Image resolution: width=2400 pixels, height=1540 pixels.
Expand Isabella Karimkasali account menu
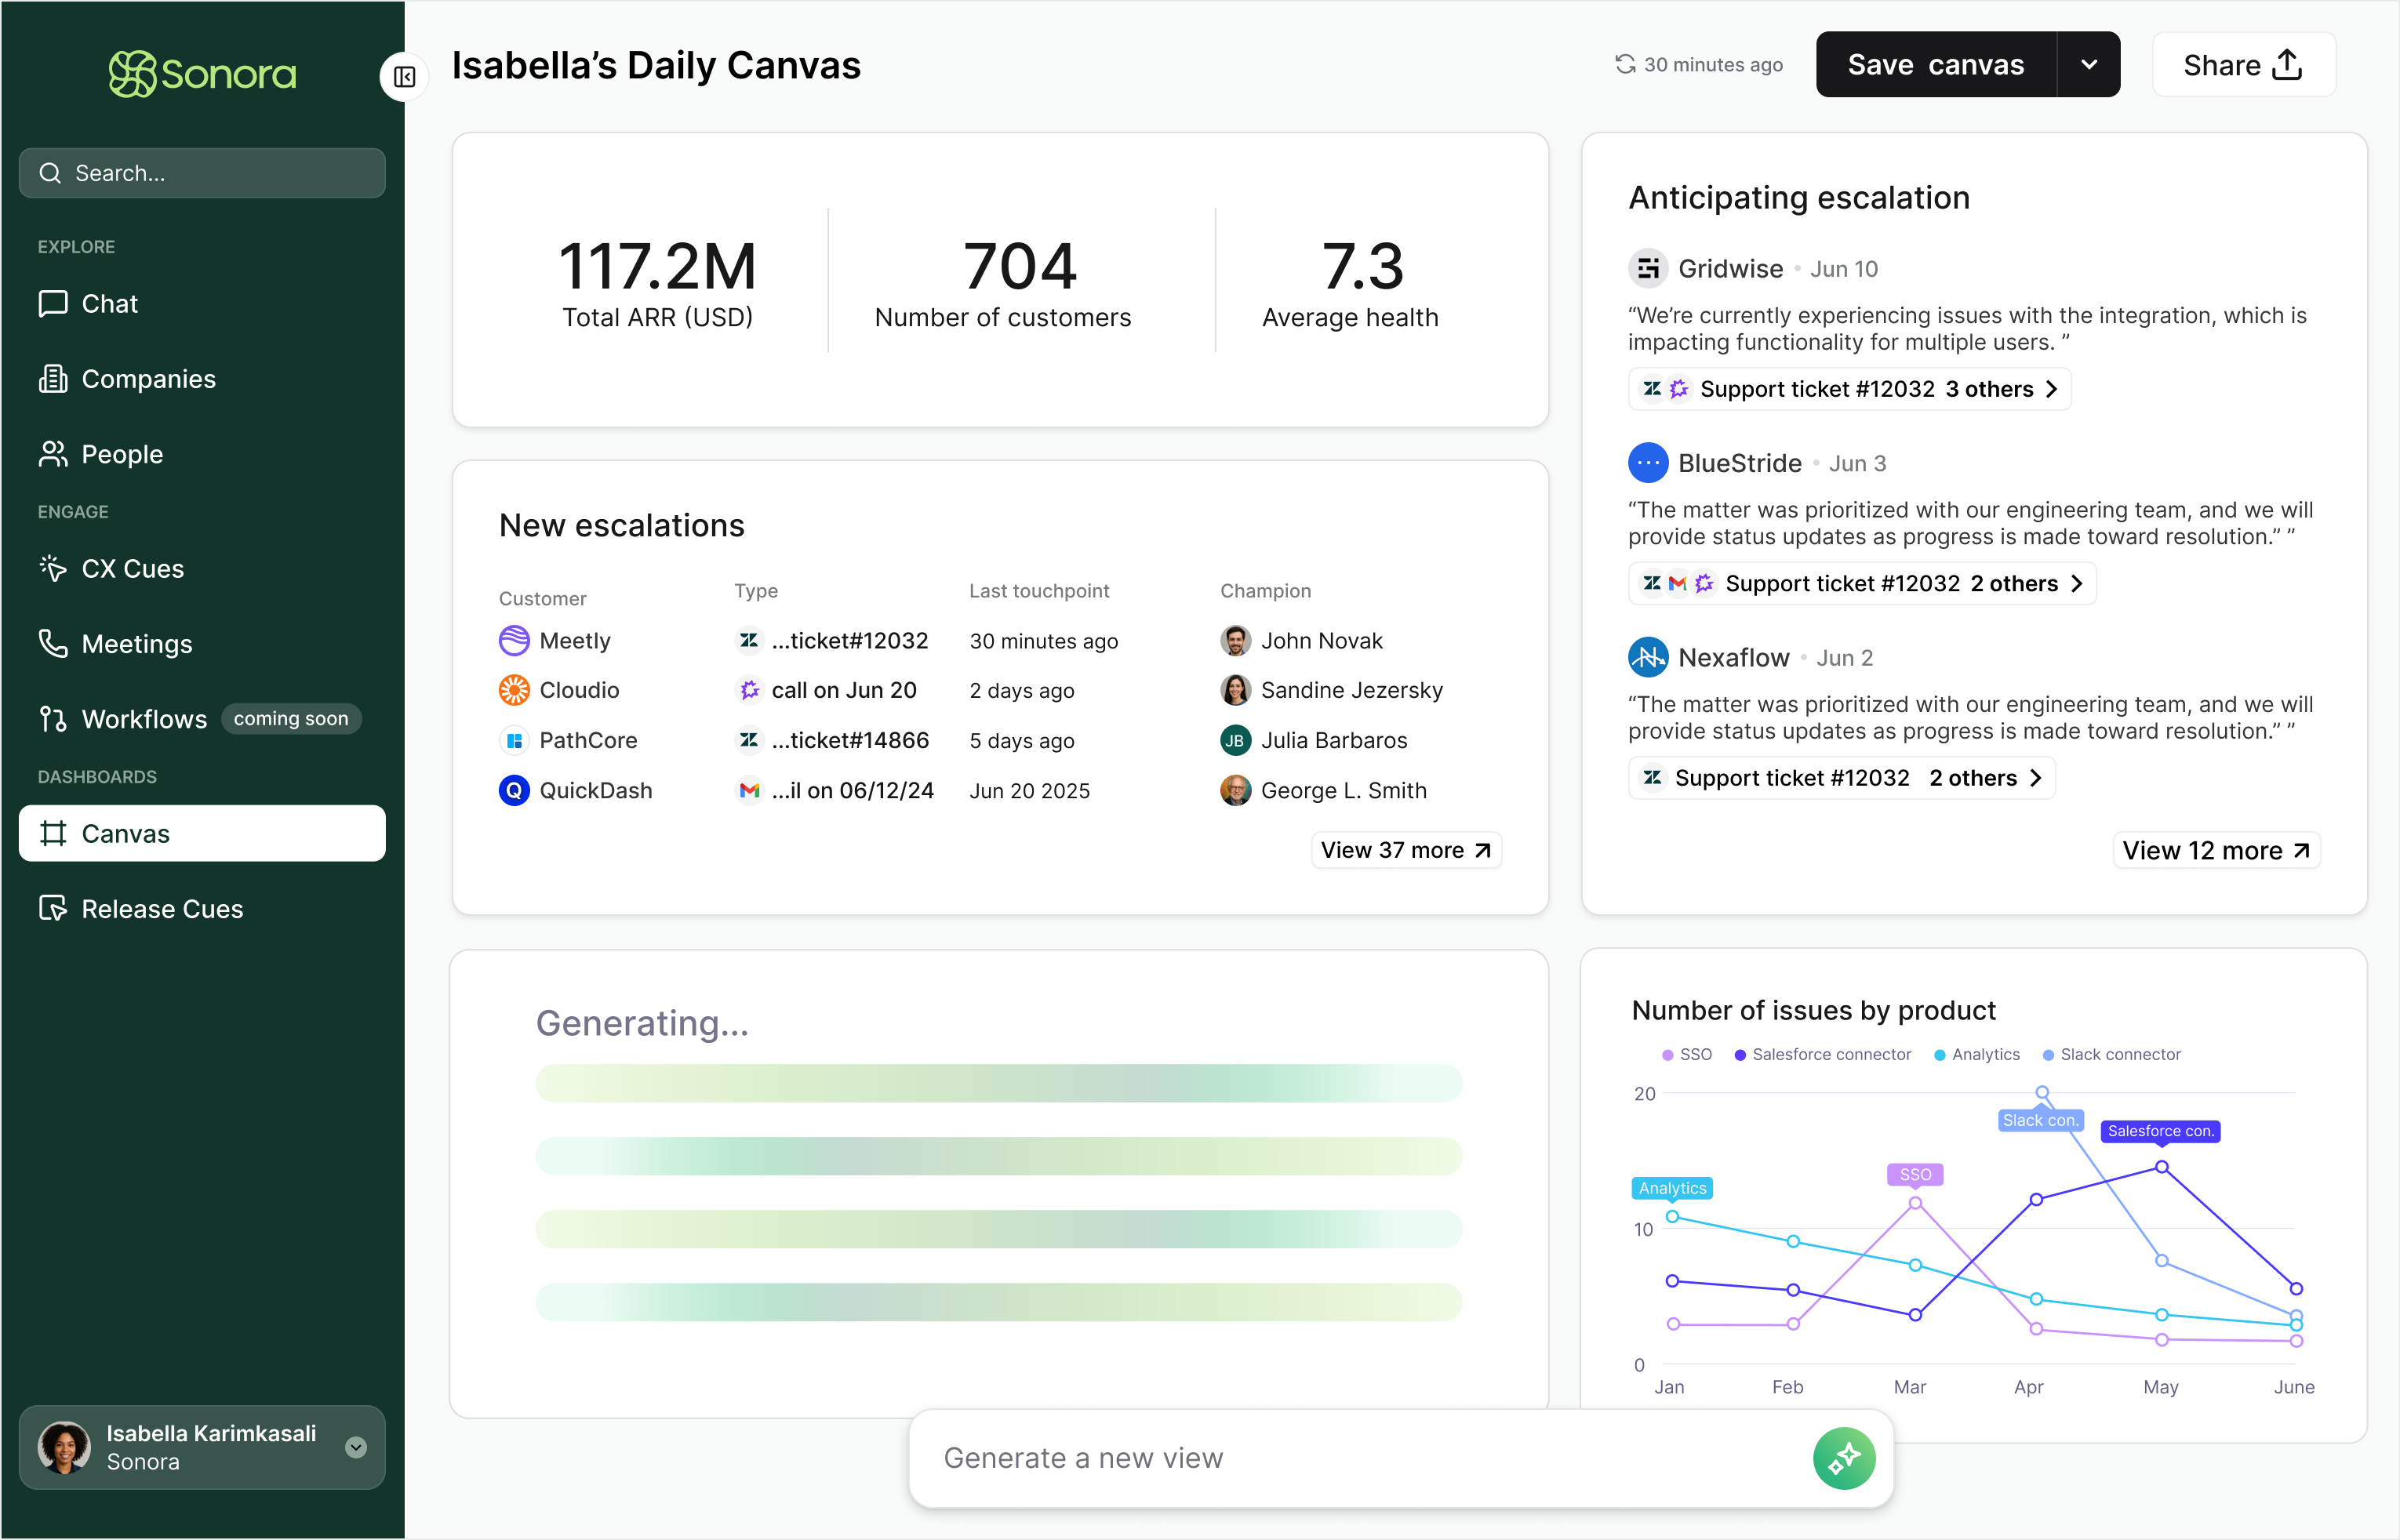(355, 1447)
